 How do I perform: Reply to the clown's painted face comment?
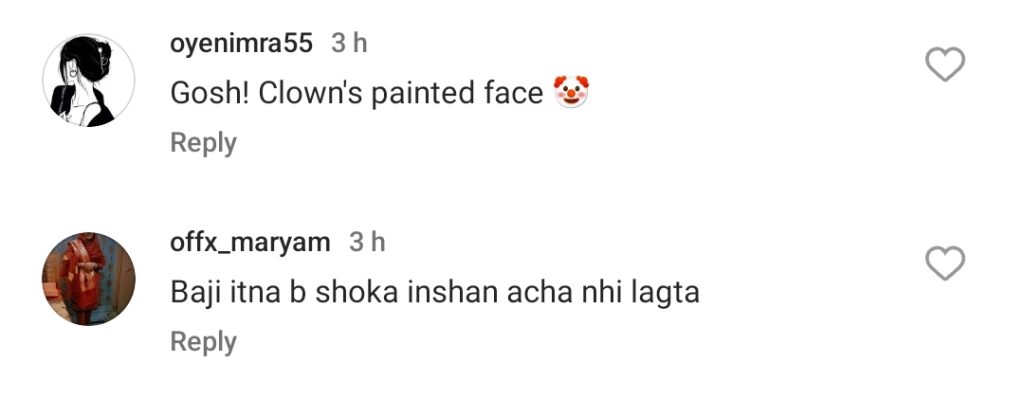[203, 143]
